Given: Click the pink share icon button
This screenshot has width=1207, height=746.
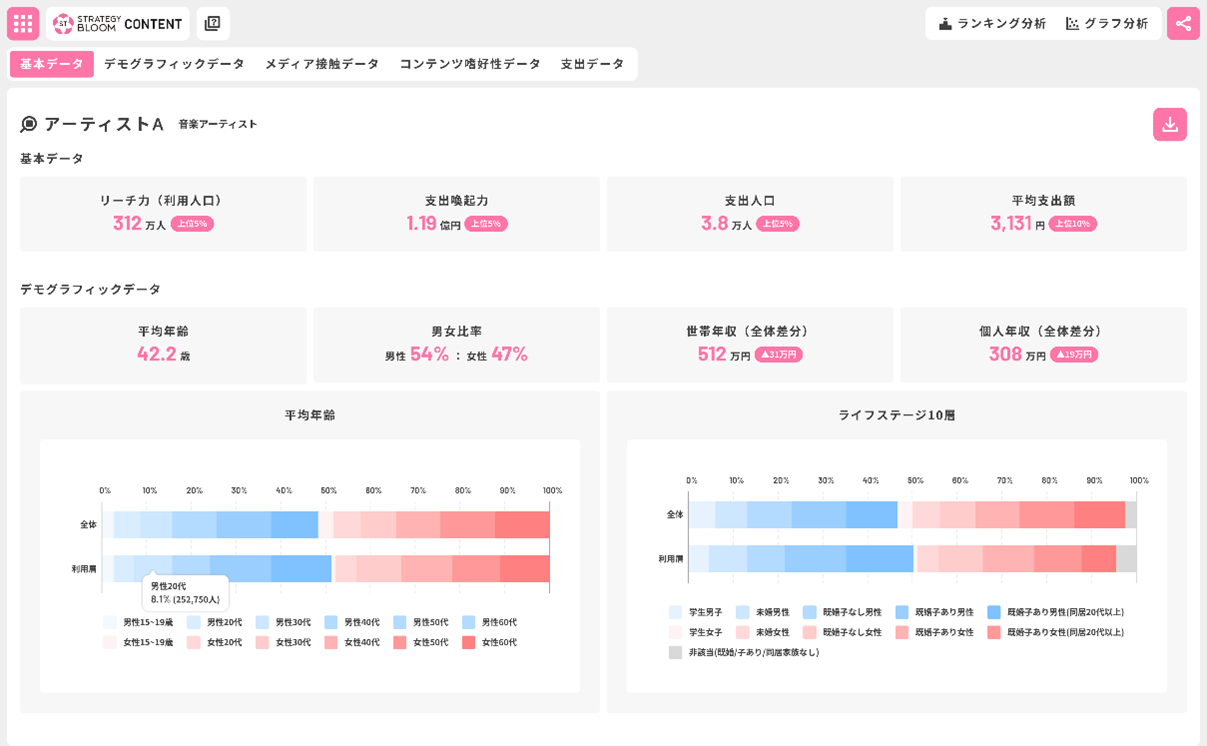Looking at the screenshot, I should point(1183,23).
